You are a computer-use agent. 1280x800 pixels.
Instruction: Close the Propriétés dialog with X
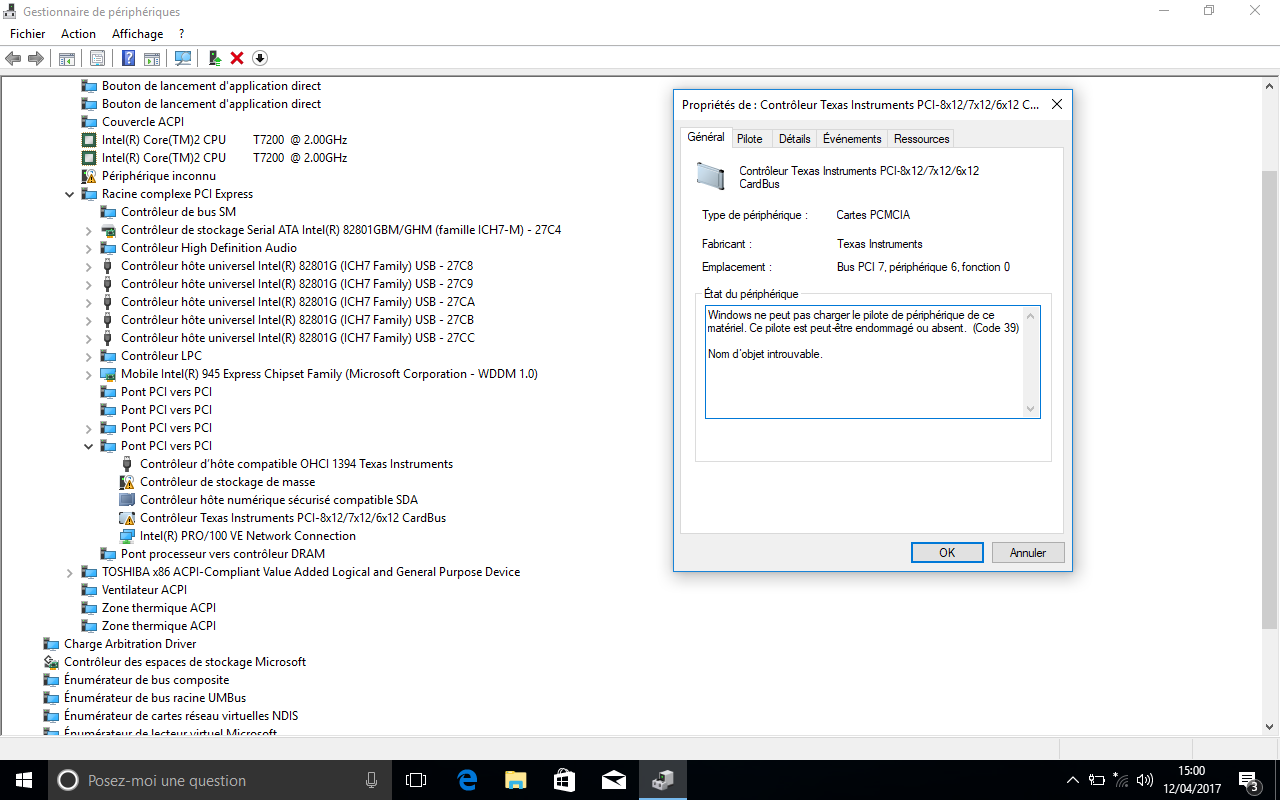[x=1056, y=104]
